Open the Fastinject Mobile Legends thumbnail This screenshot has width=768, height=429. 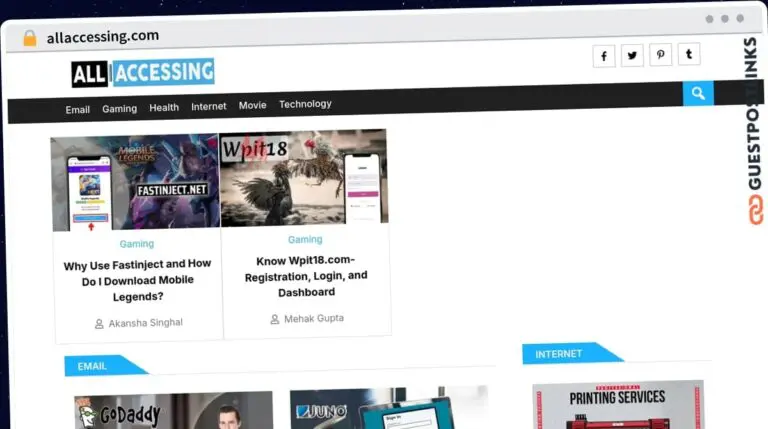135,183
